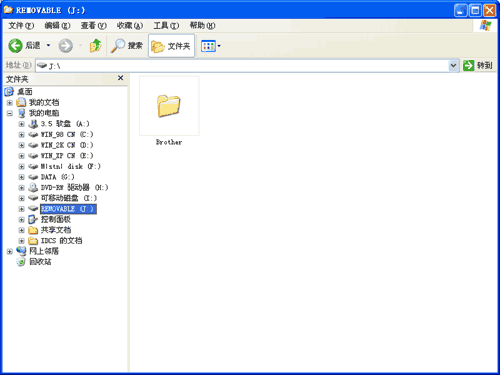Open the Tools (T) menu

click(x=166, y=26)
